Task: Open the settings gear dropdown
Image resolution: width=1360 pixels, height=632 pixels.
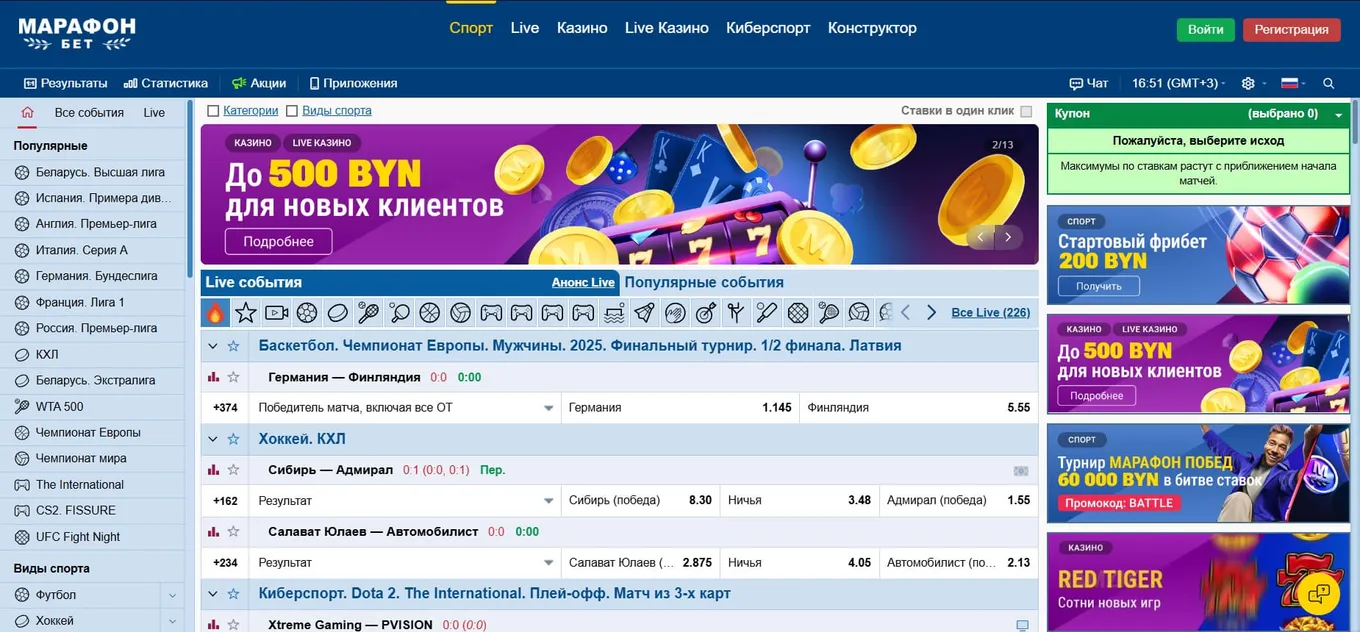Action: (1253, 83)
